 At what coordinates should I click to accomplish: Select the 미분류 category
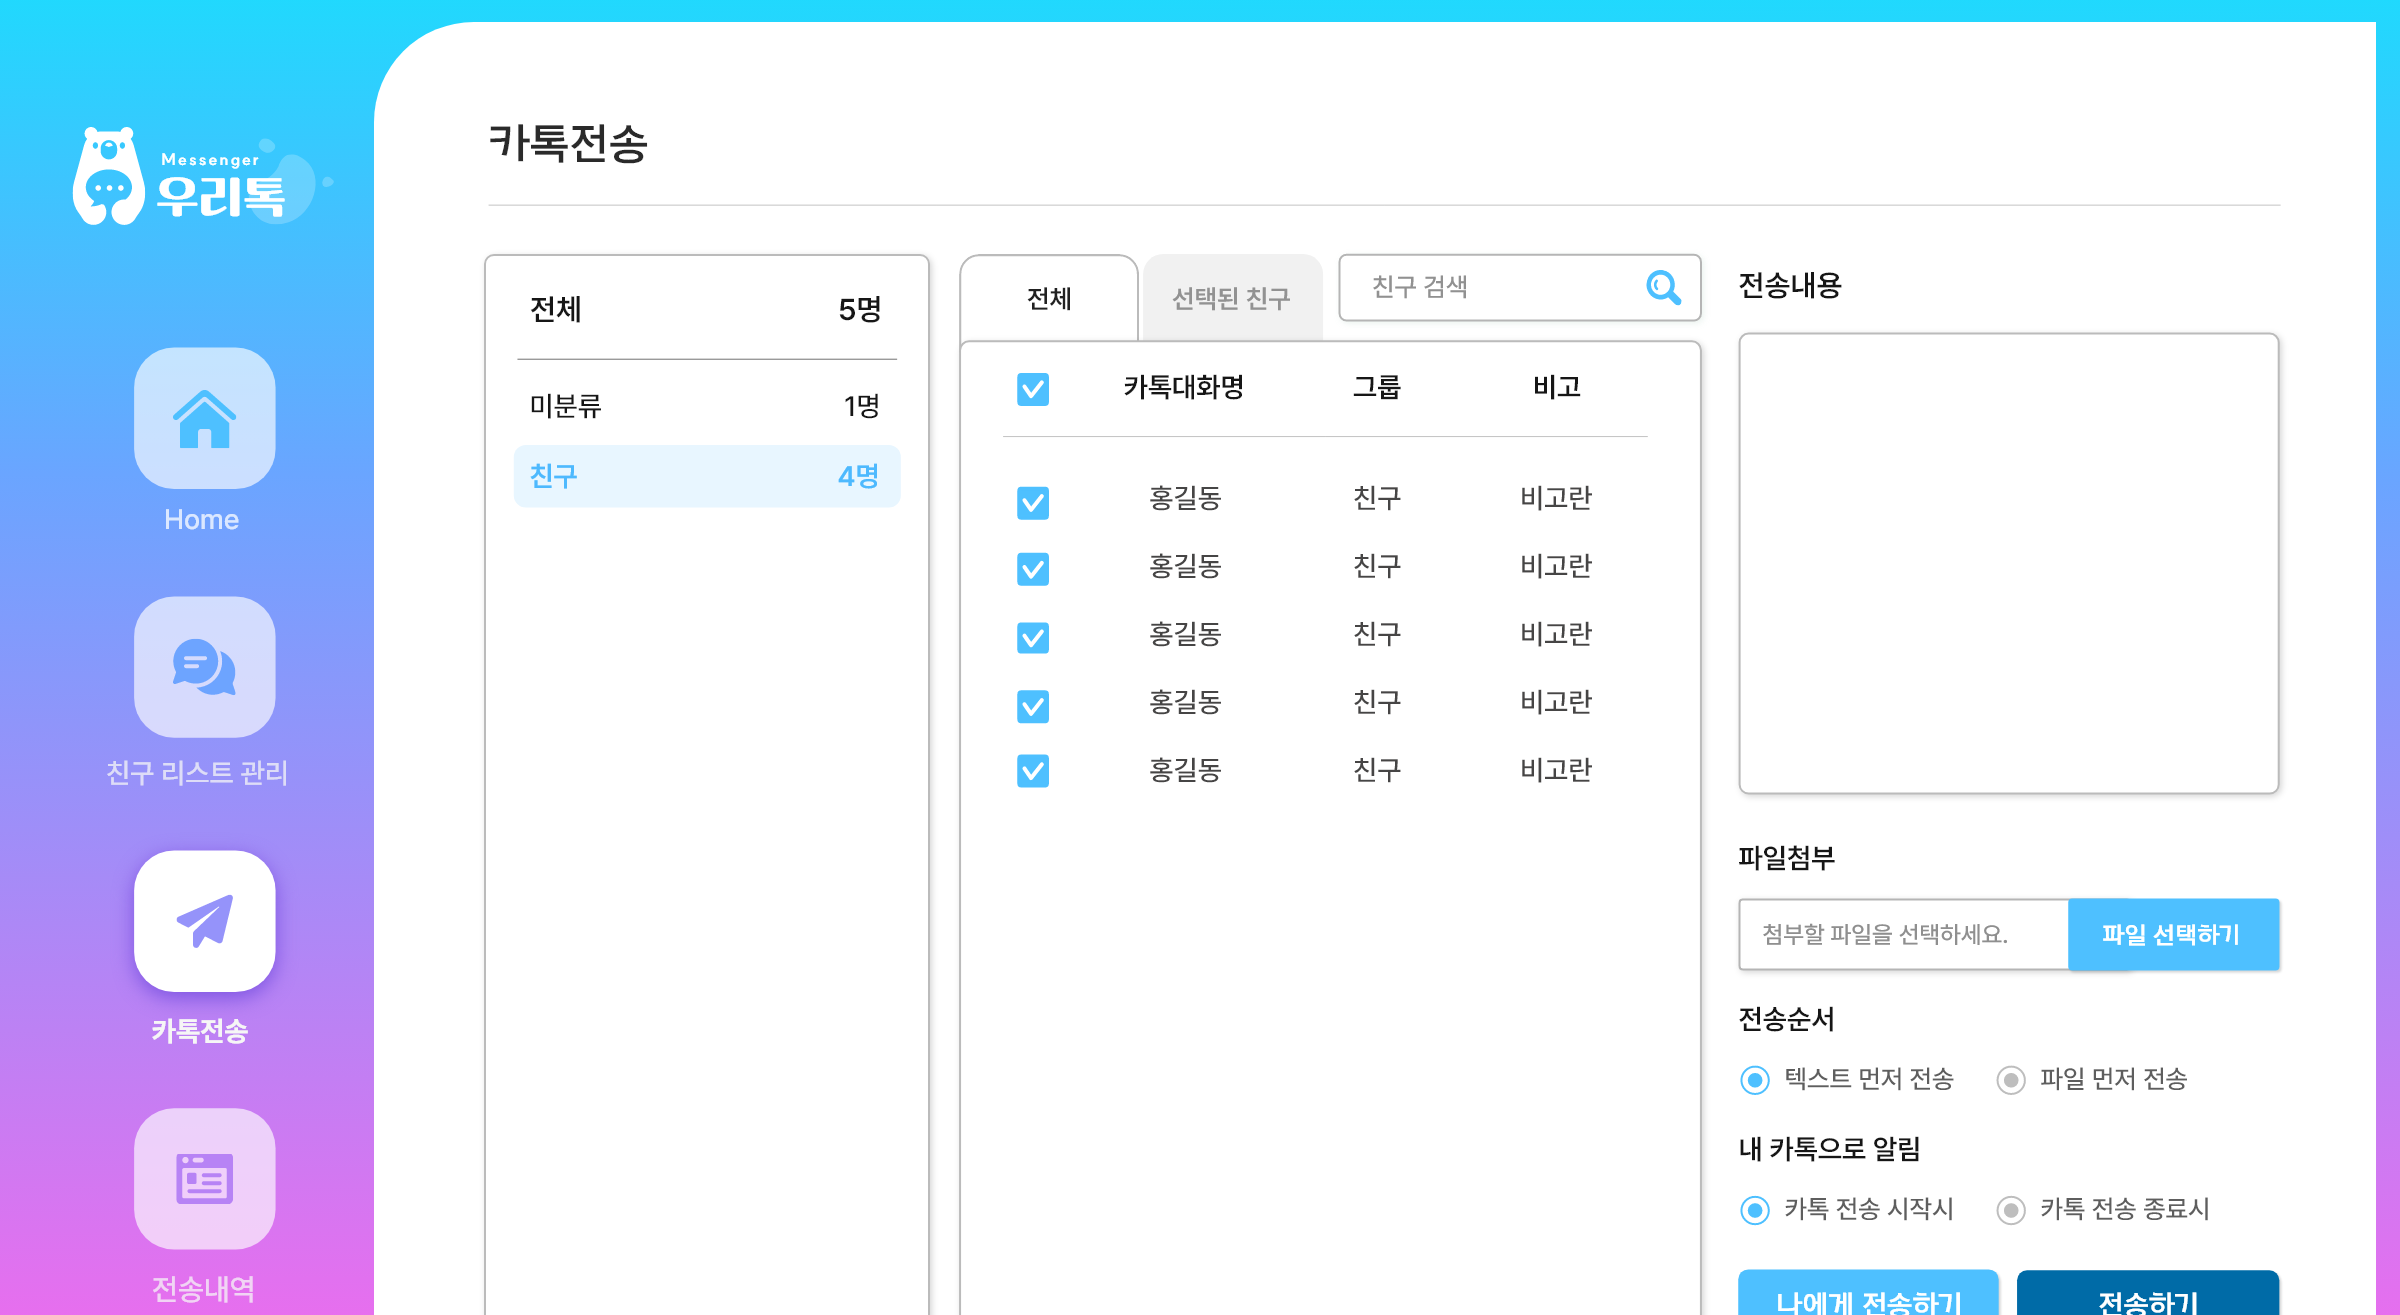706,406
